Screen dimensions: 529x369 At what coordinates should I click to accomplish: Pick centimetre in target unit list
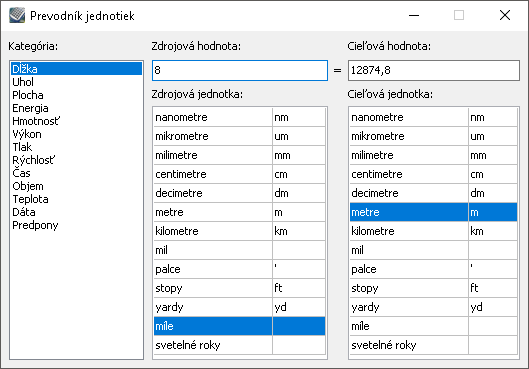[434, 174]
